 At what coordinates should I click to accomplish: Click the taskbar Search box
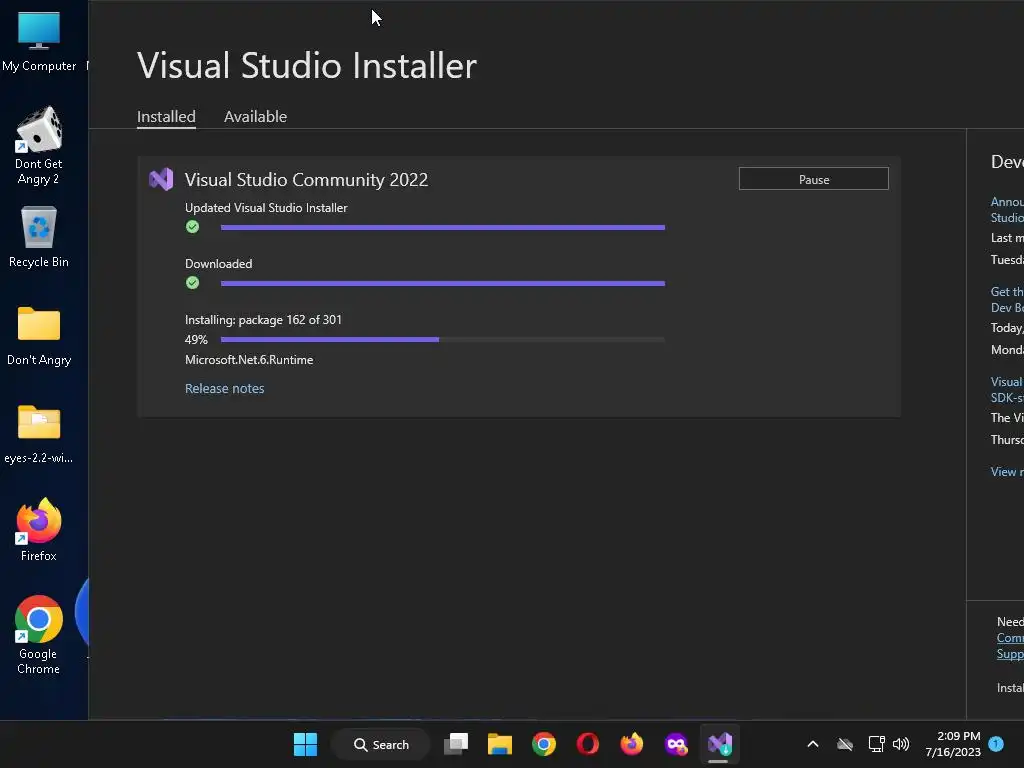(x=381, y=744)
